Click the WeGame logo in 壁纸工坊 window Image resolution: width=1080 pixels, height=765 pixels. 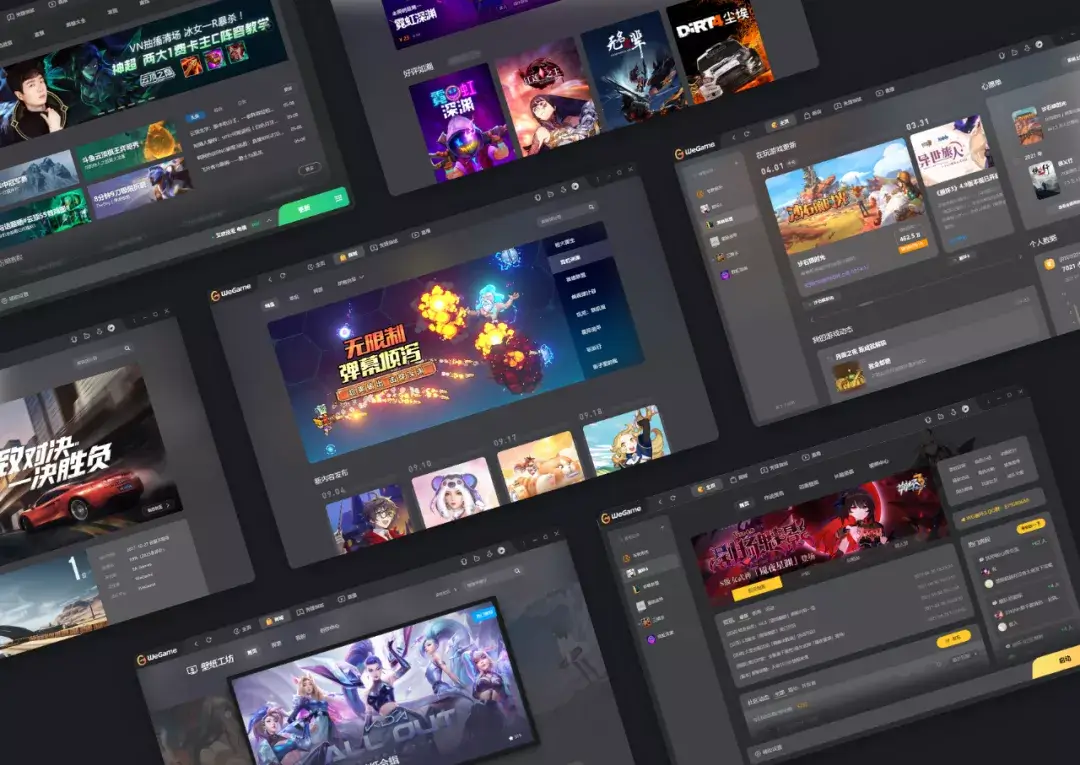point(157,656)
